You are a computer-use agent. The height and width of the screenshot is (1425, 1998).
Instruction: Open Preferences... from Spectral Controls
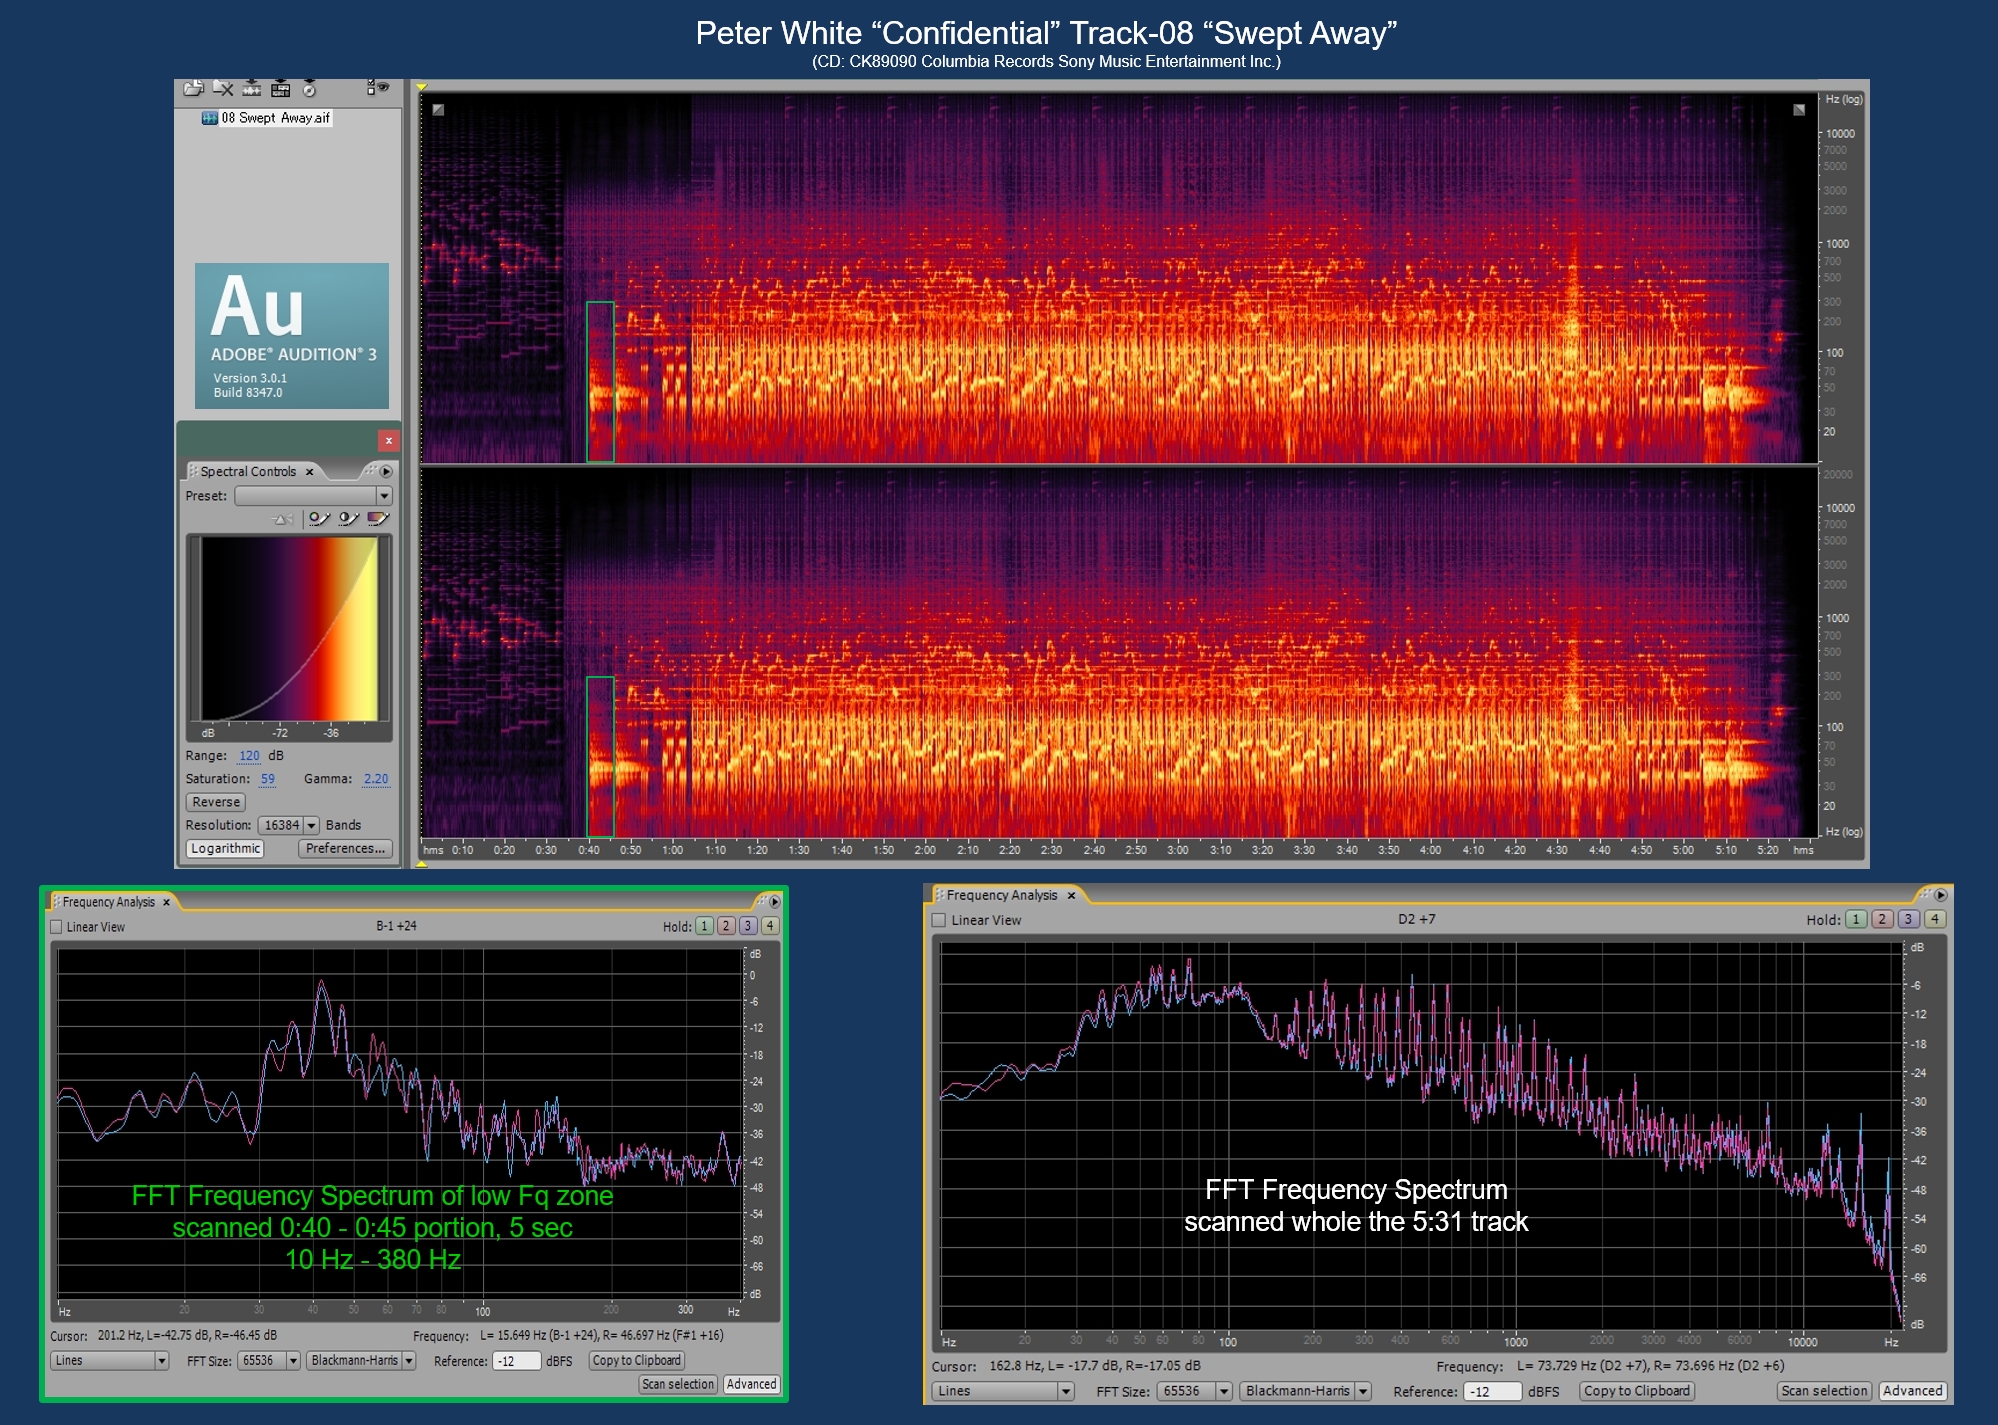pos(345,848)
